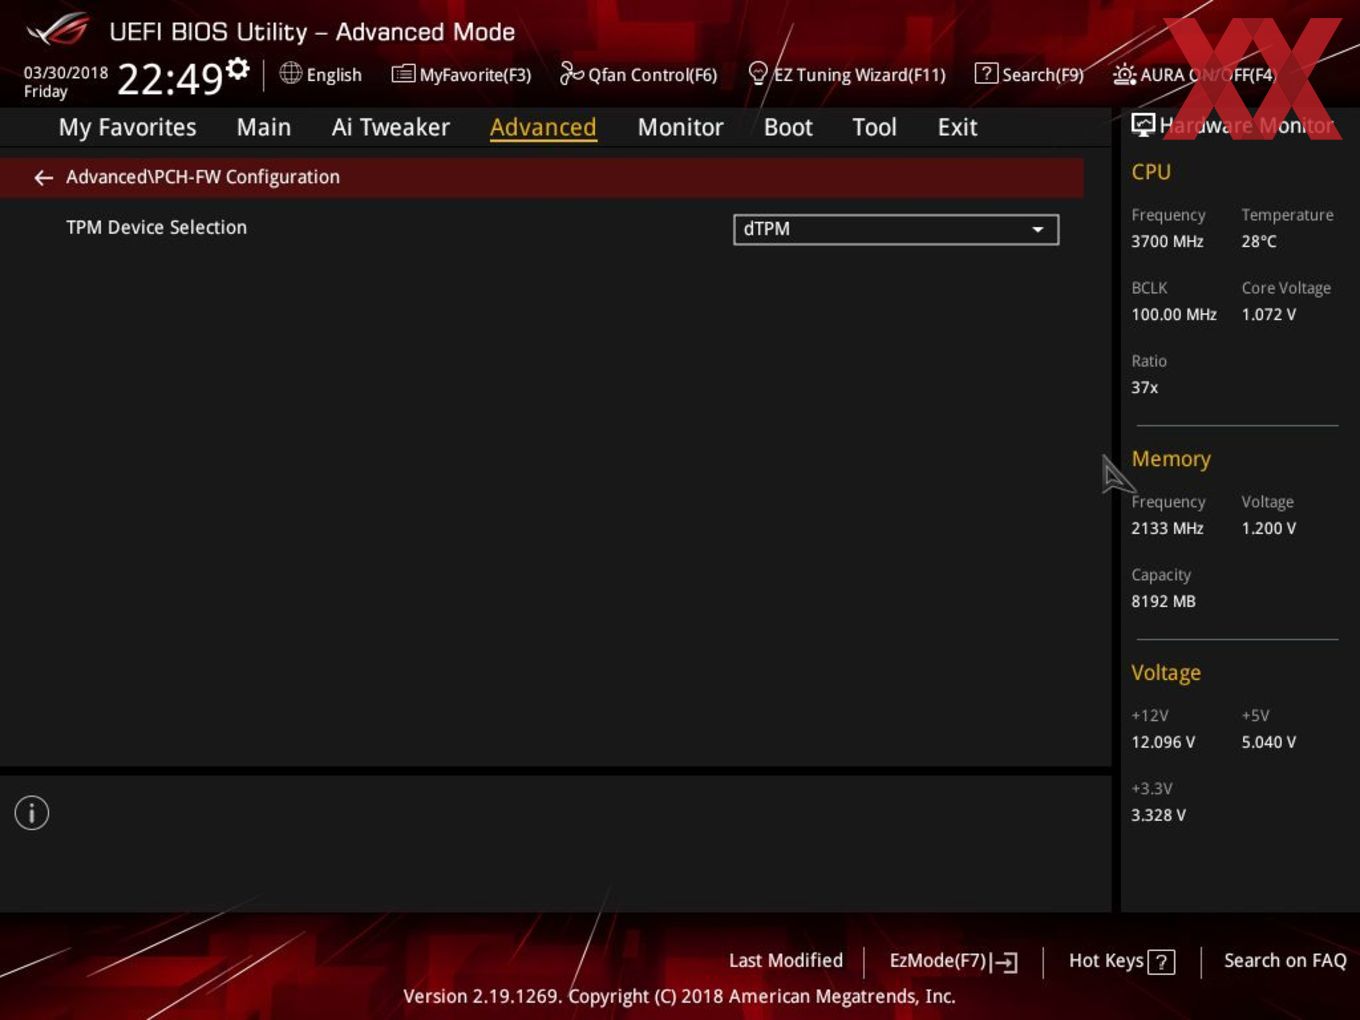Click the Version 2.19.1269 copyright text

tap(679, 997)
